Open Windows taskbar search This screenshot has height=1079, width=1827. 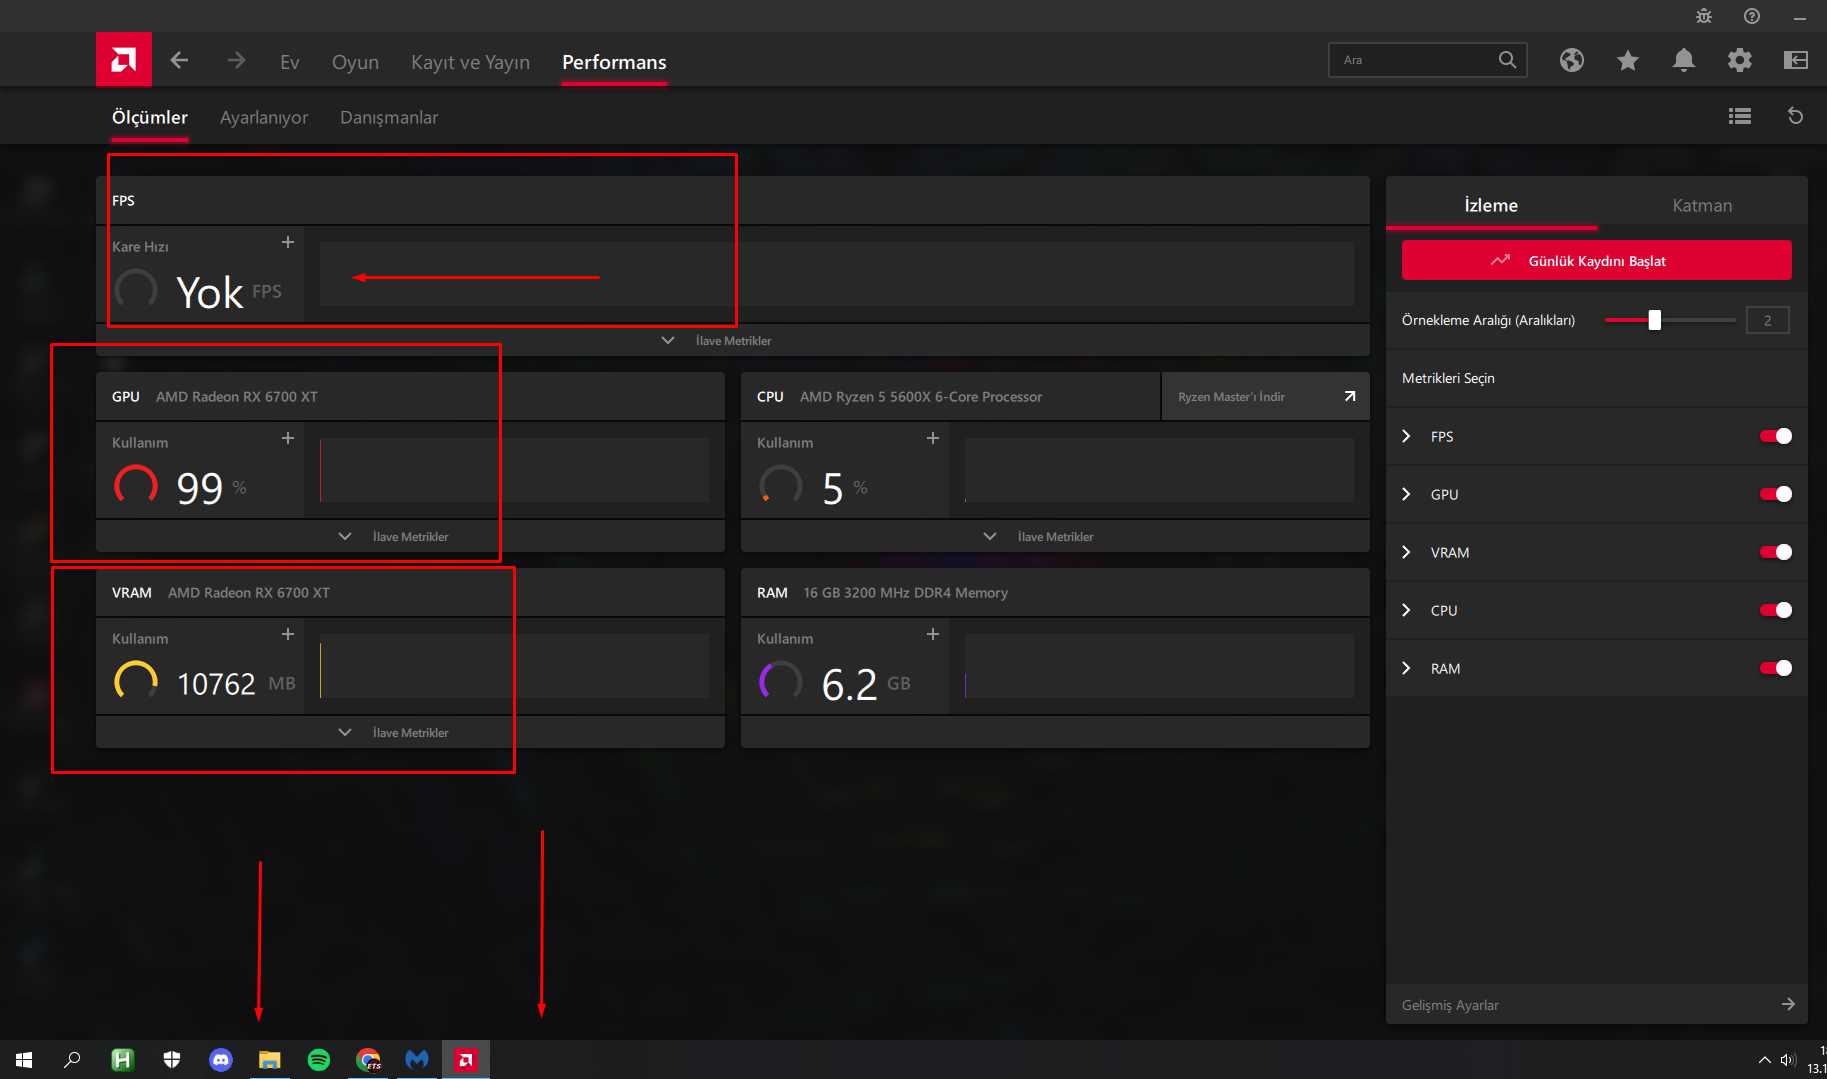[x=72, y=1060]
